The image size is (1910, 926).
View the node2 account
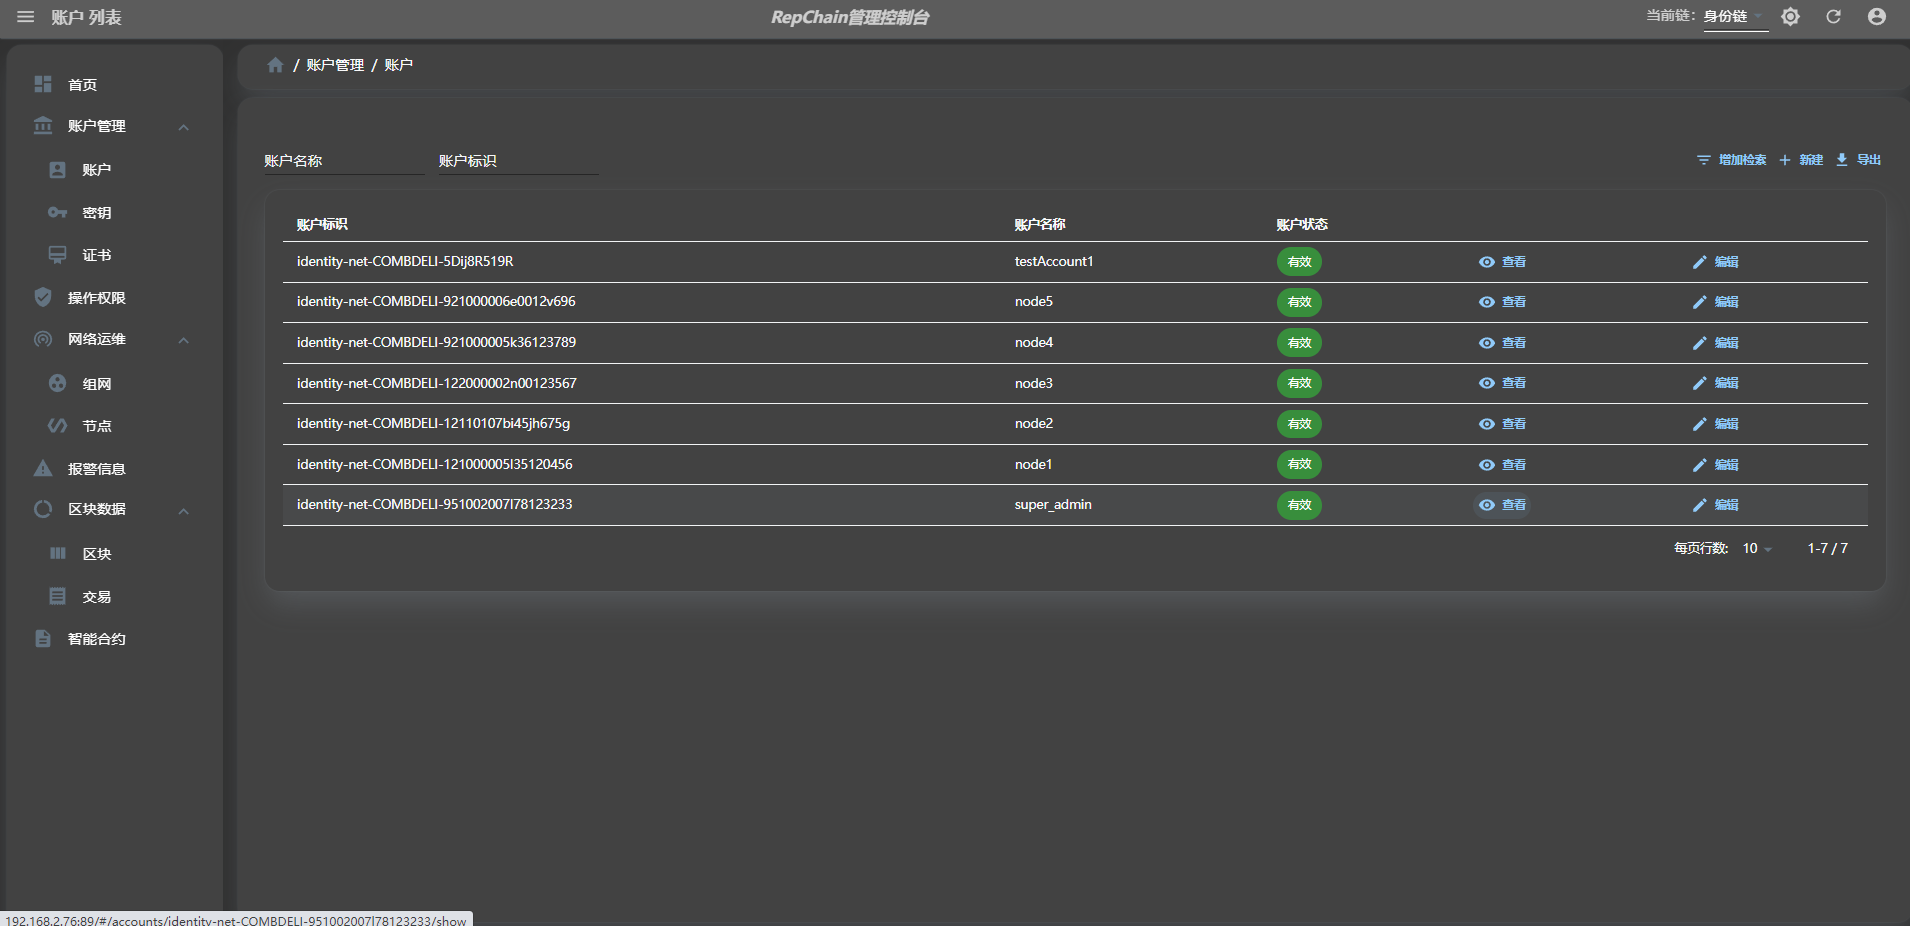1502,424
